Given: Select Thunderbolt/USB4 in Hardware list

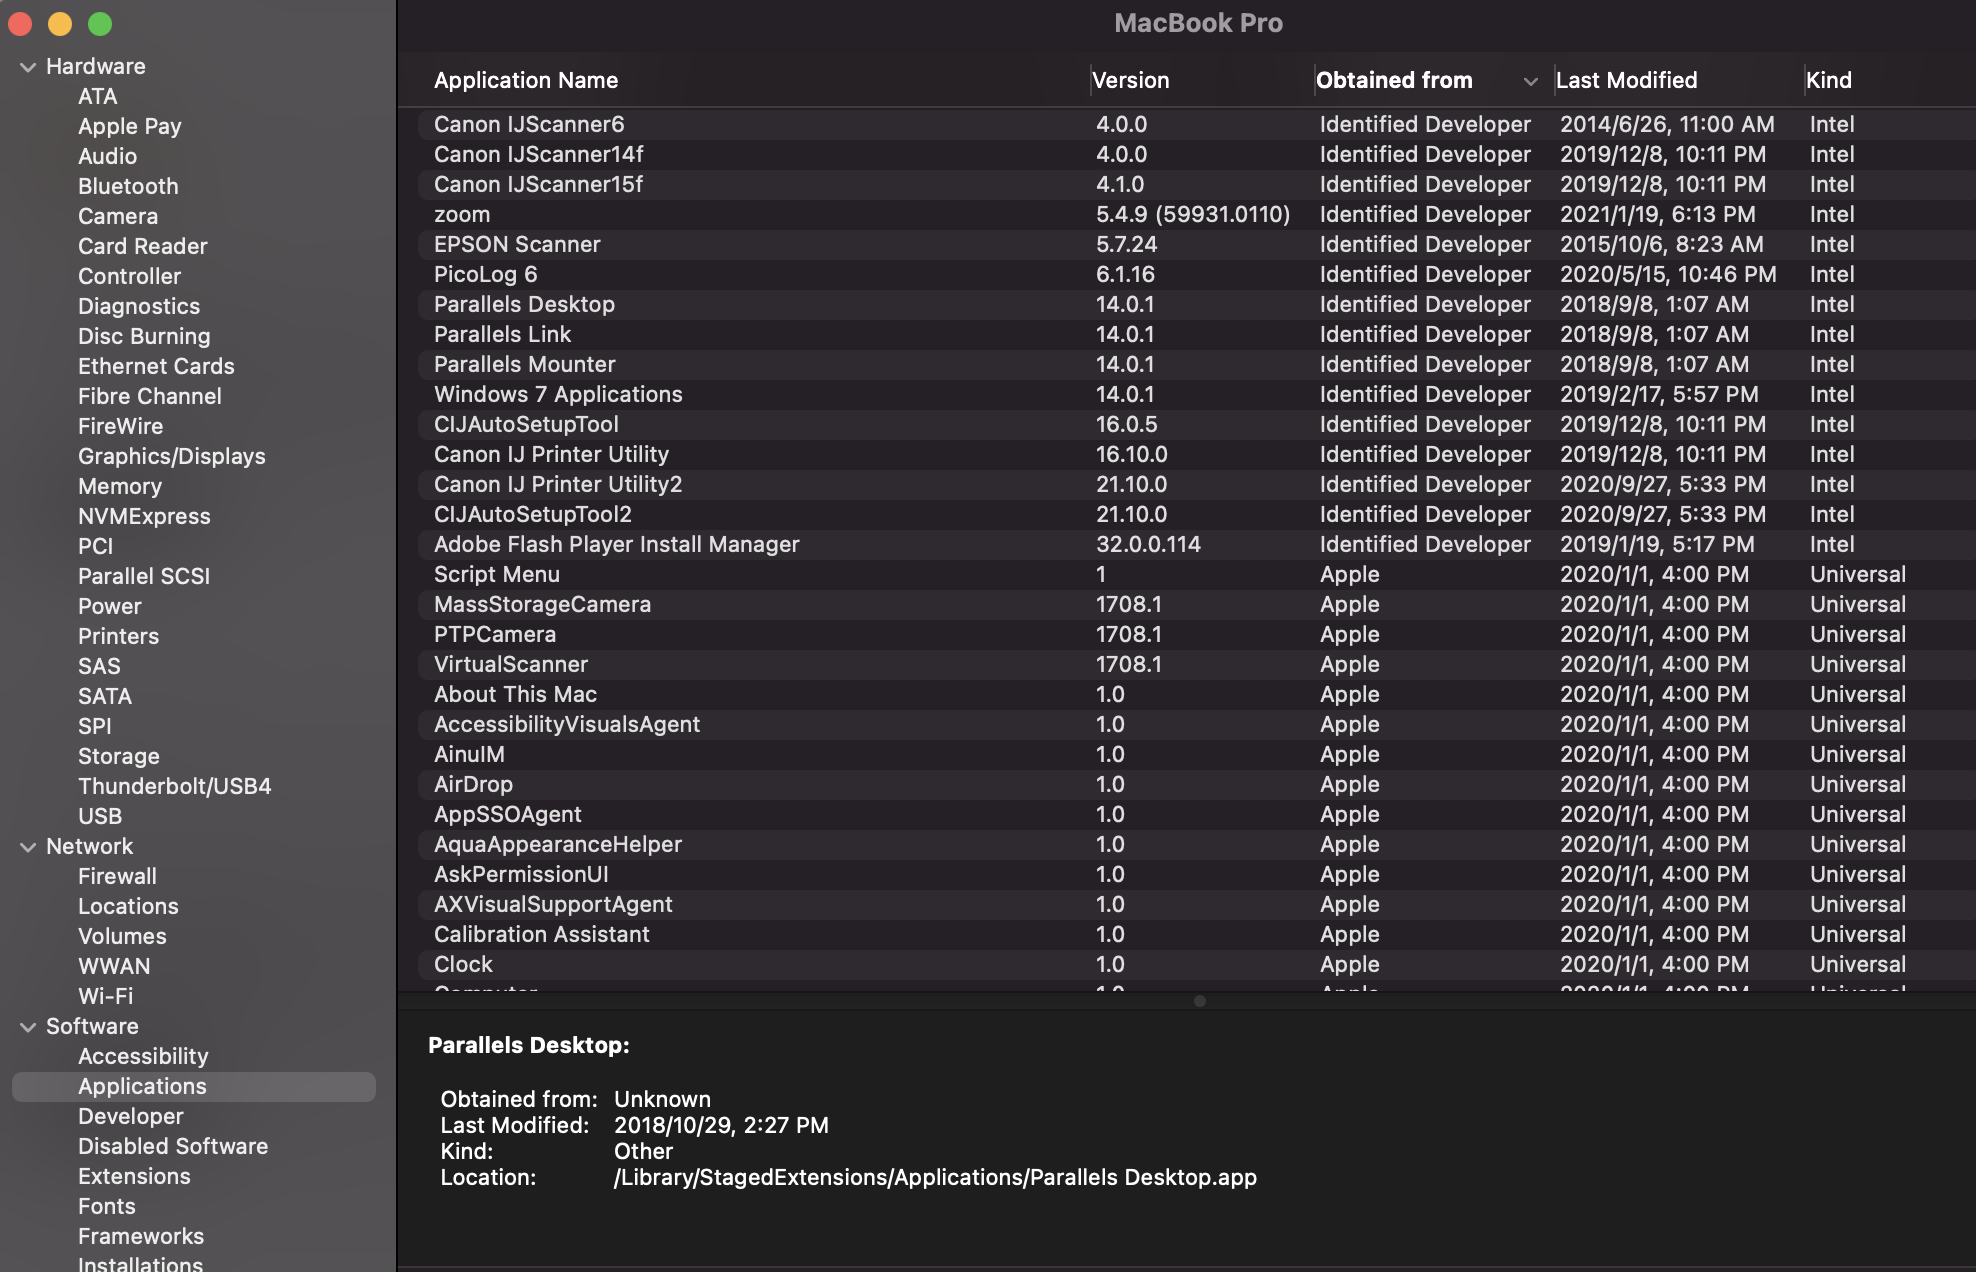Looking at the screenshot, I should click(174, 786).
